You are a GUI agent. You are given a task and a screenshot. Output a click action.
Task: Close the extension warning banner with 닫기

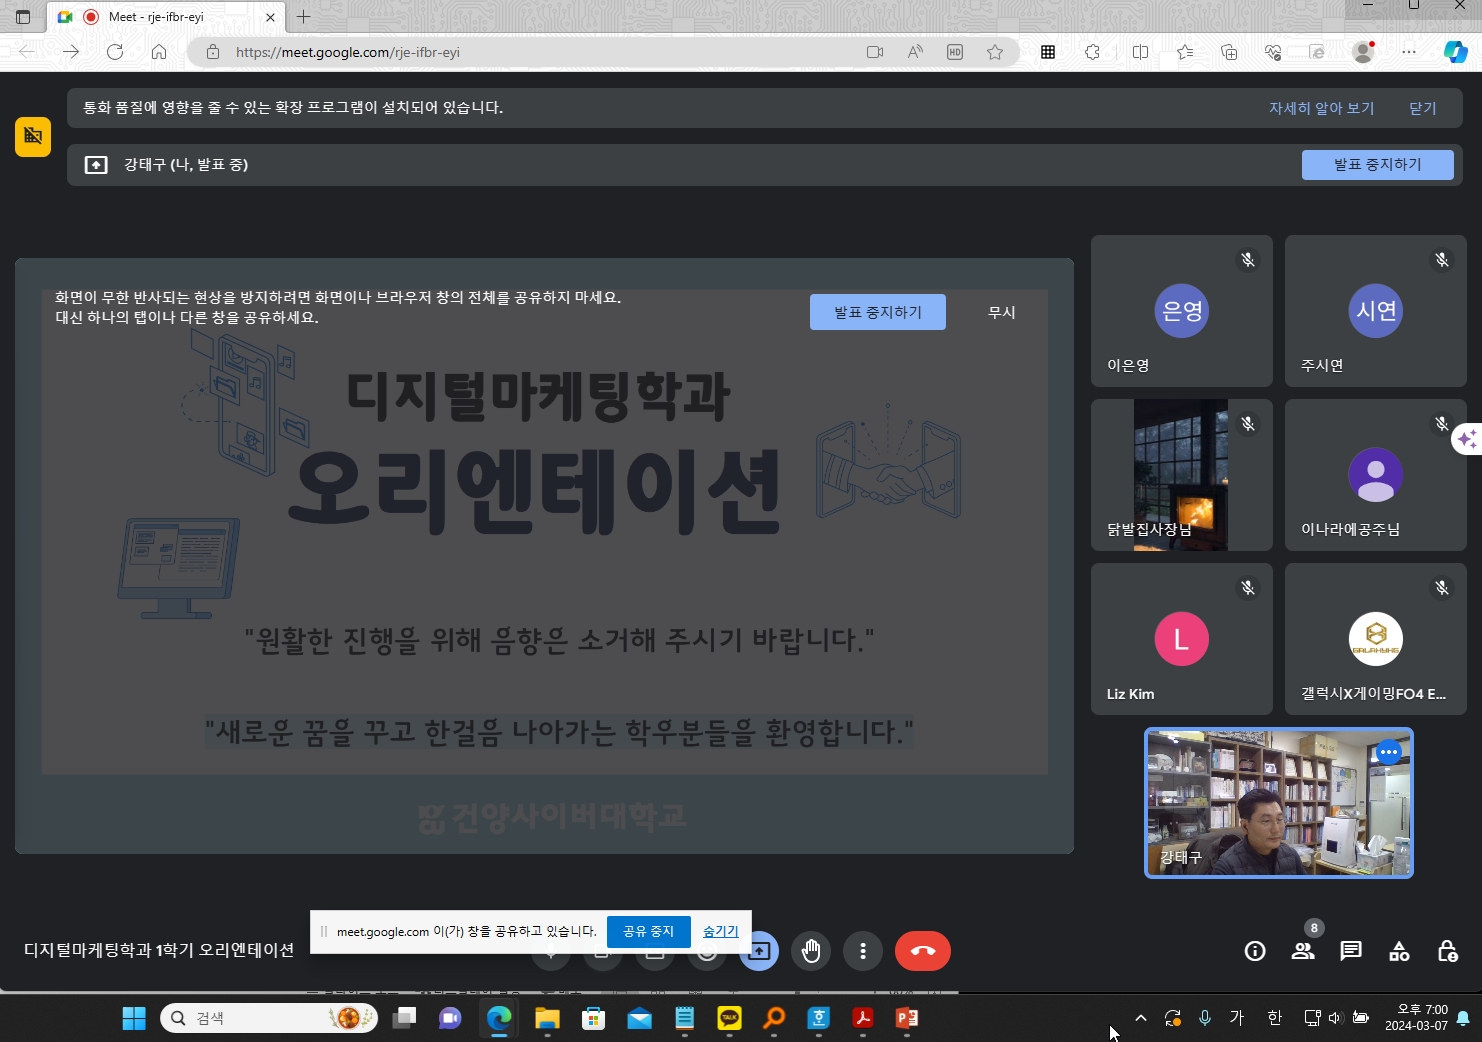point(1422,108)
